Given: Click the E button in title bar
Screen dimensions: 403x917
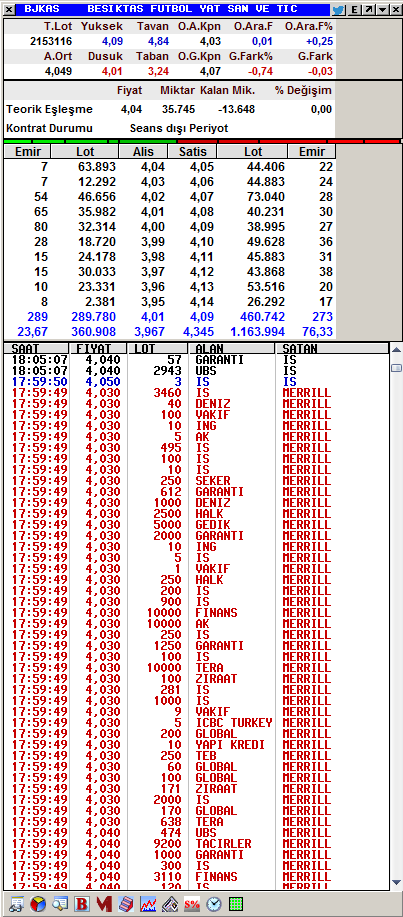Looking at the screenshot, I should point(354,9).
